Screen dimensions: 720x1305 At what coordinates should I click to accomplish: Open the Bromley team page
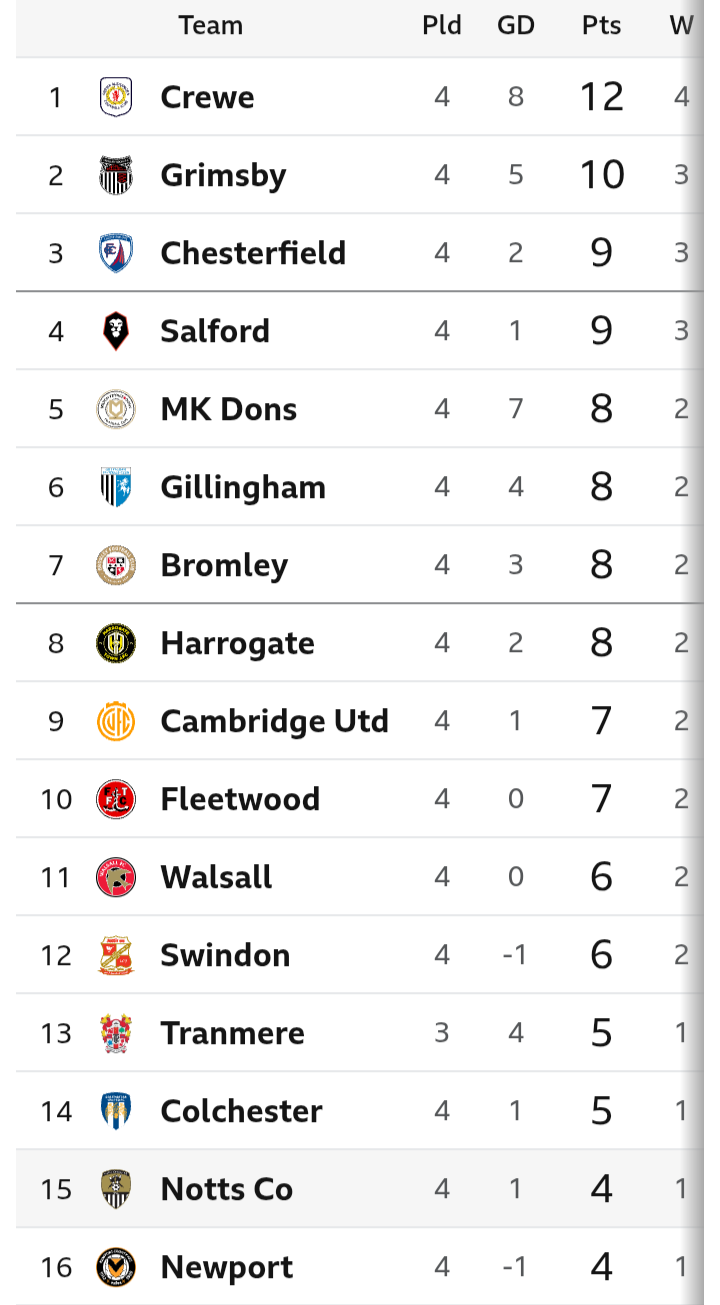224,566
